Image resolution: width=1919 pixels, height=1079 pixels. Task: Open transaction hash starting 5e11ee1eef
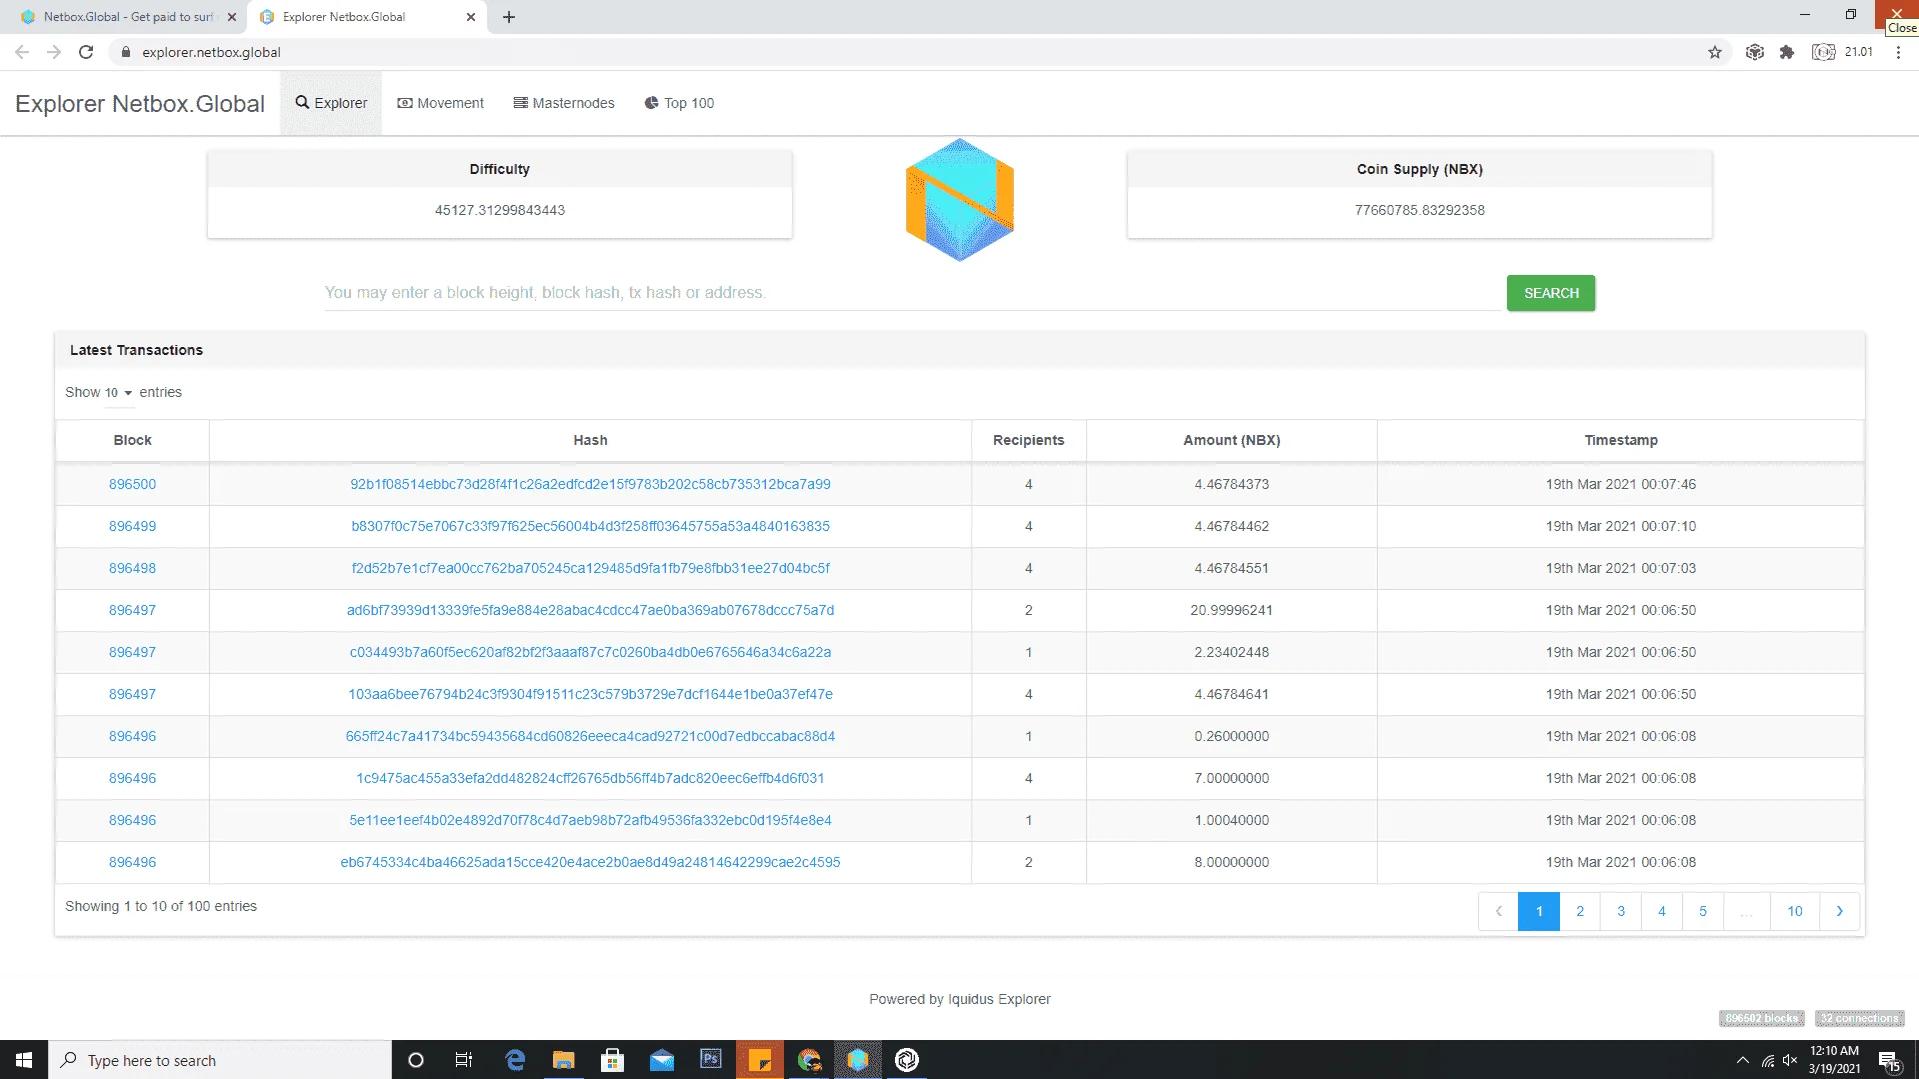pos(590,820)
